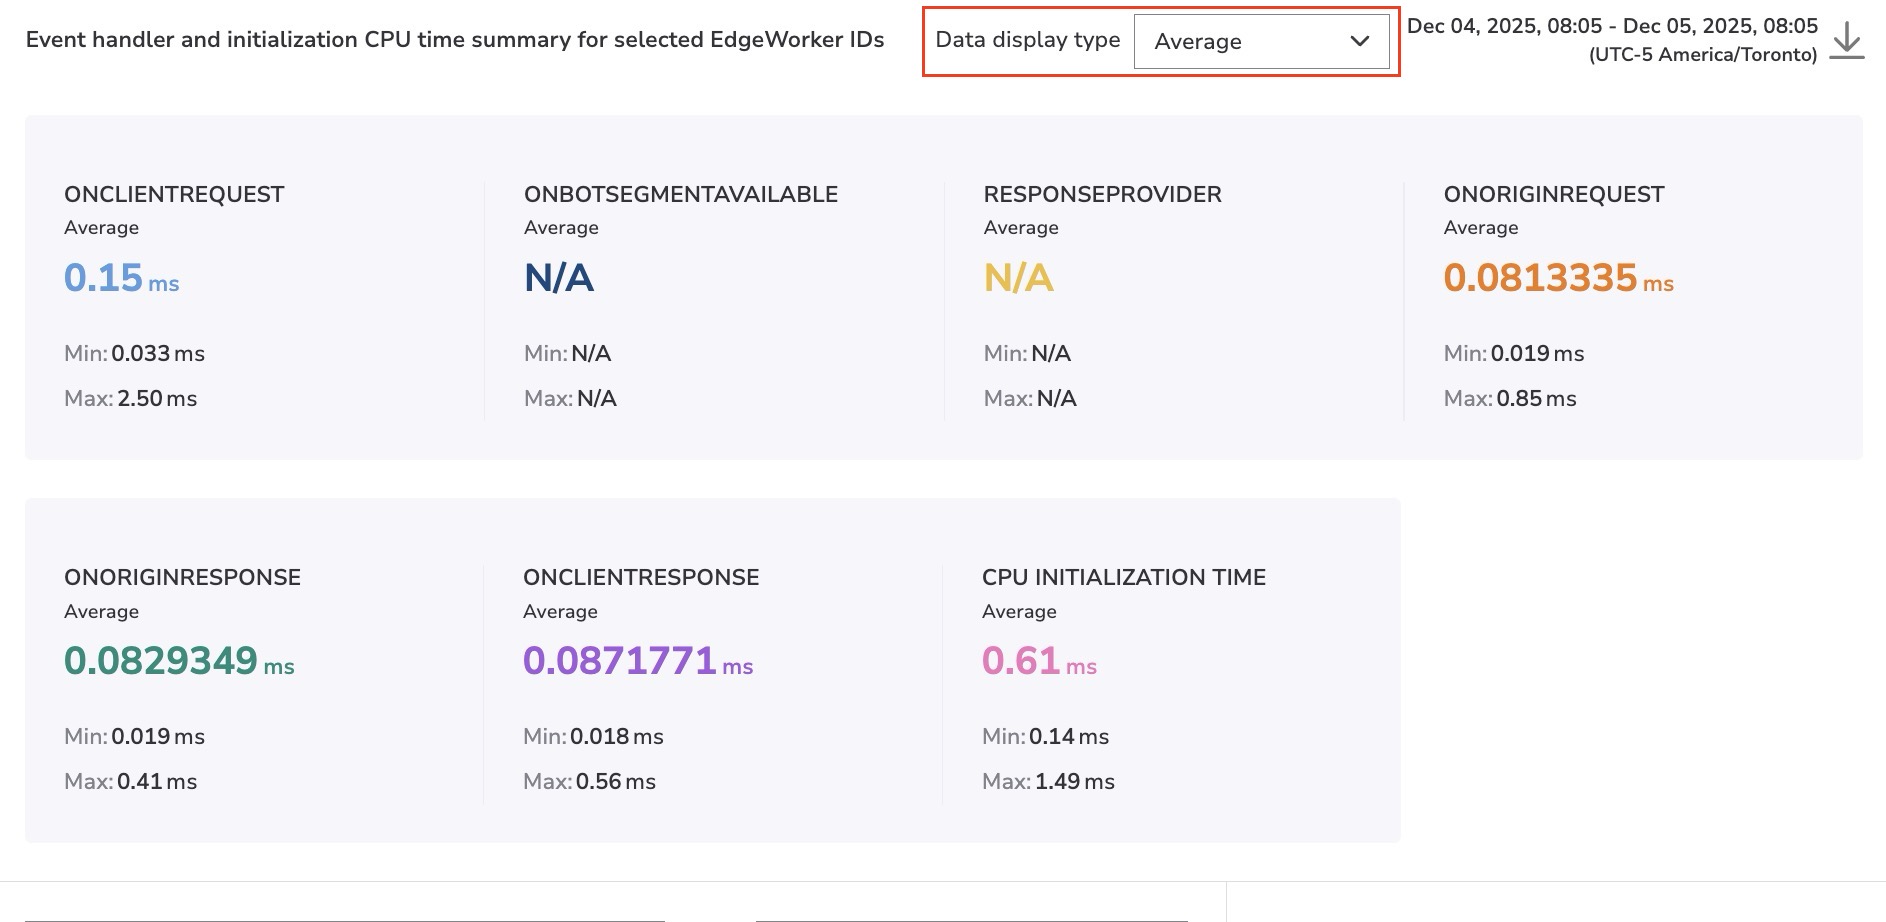
Task: Click the chevron arrow beside Average
Action: 1359,41
